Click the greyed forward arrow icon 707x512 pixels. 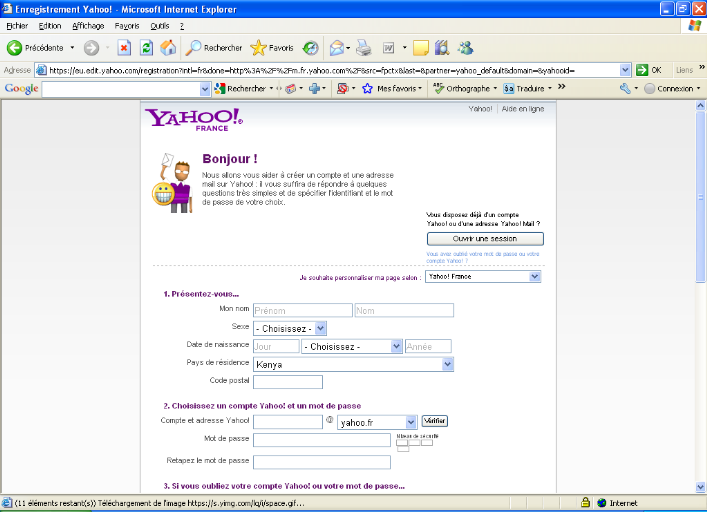[x=92, y=48]
